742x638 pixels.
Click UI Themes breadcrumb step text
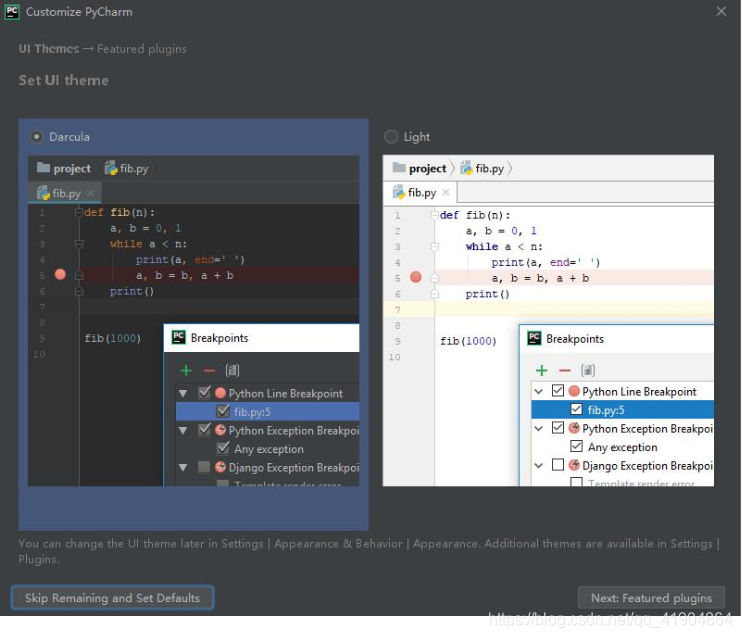coord(49,49)
